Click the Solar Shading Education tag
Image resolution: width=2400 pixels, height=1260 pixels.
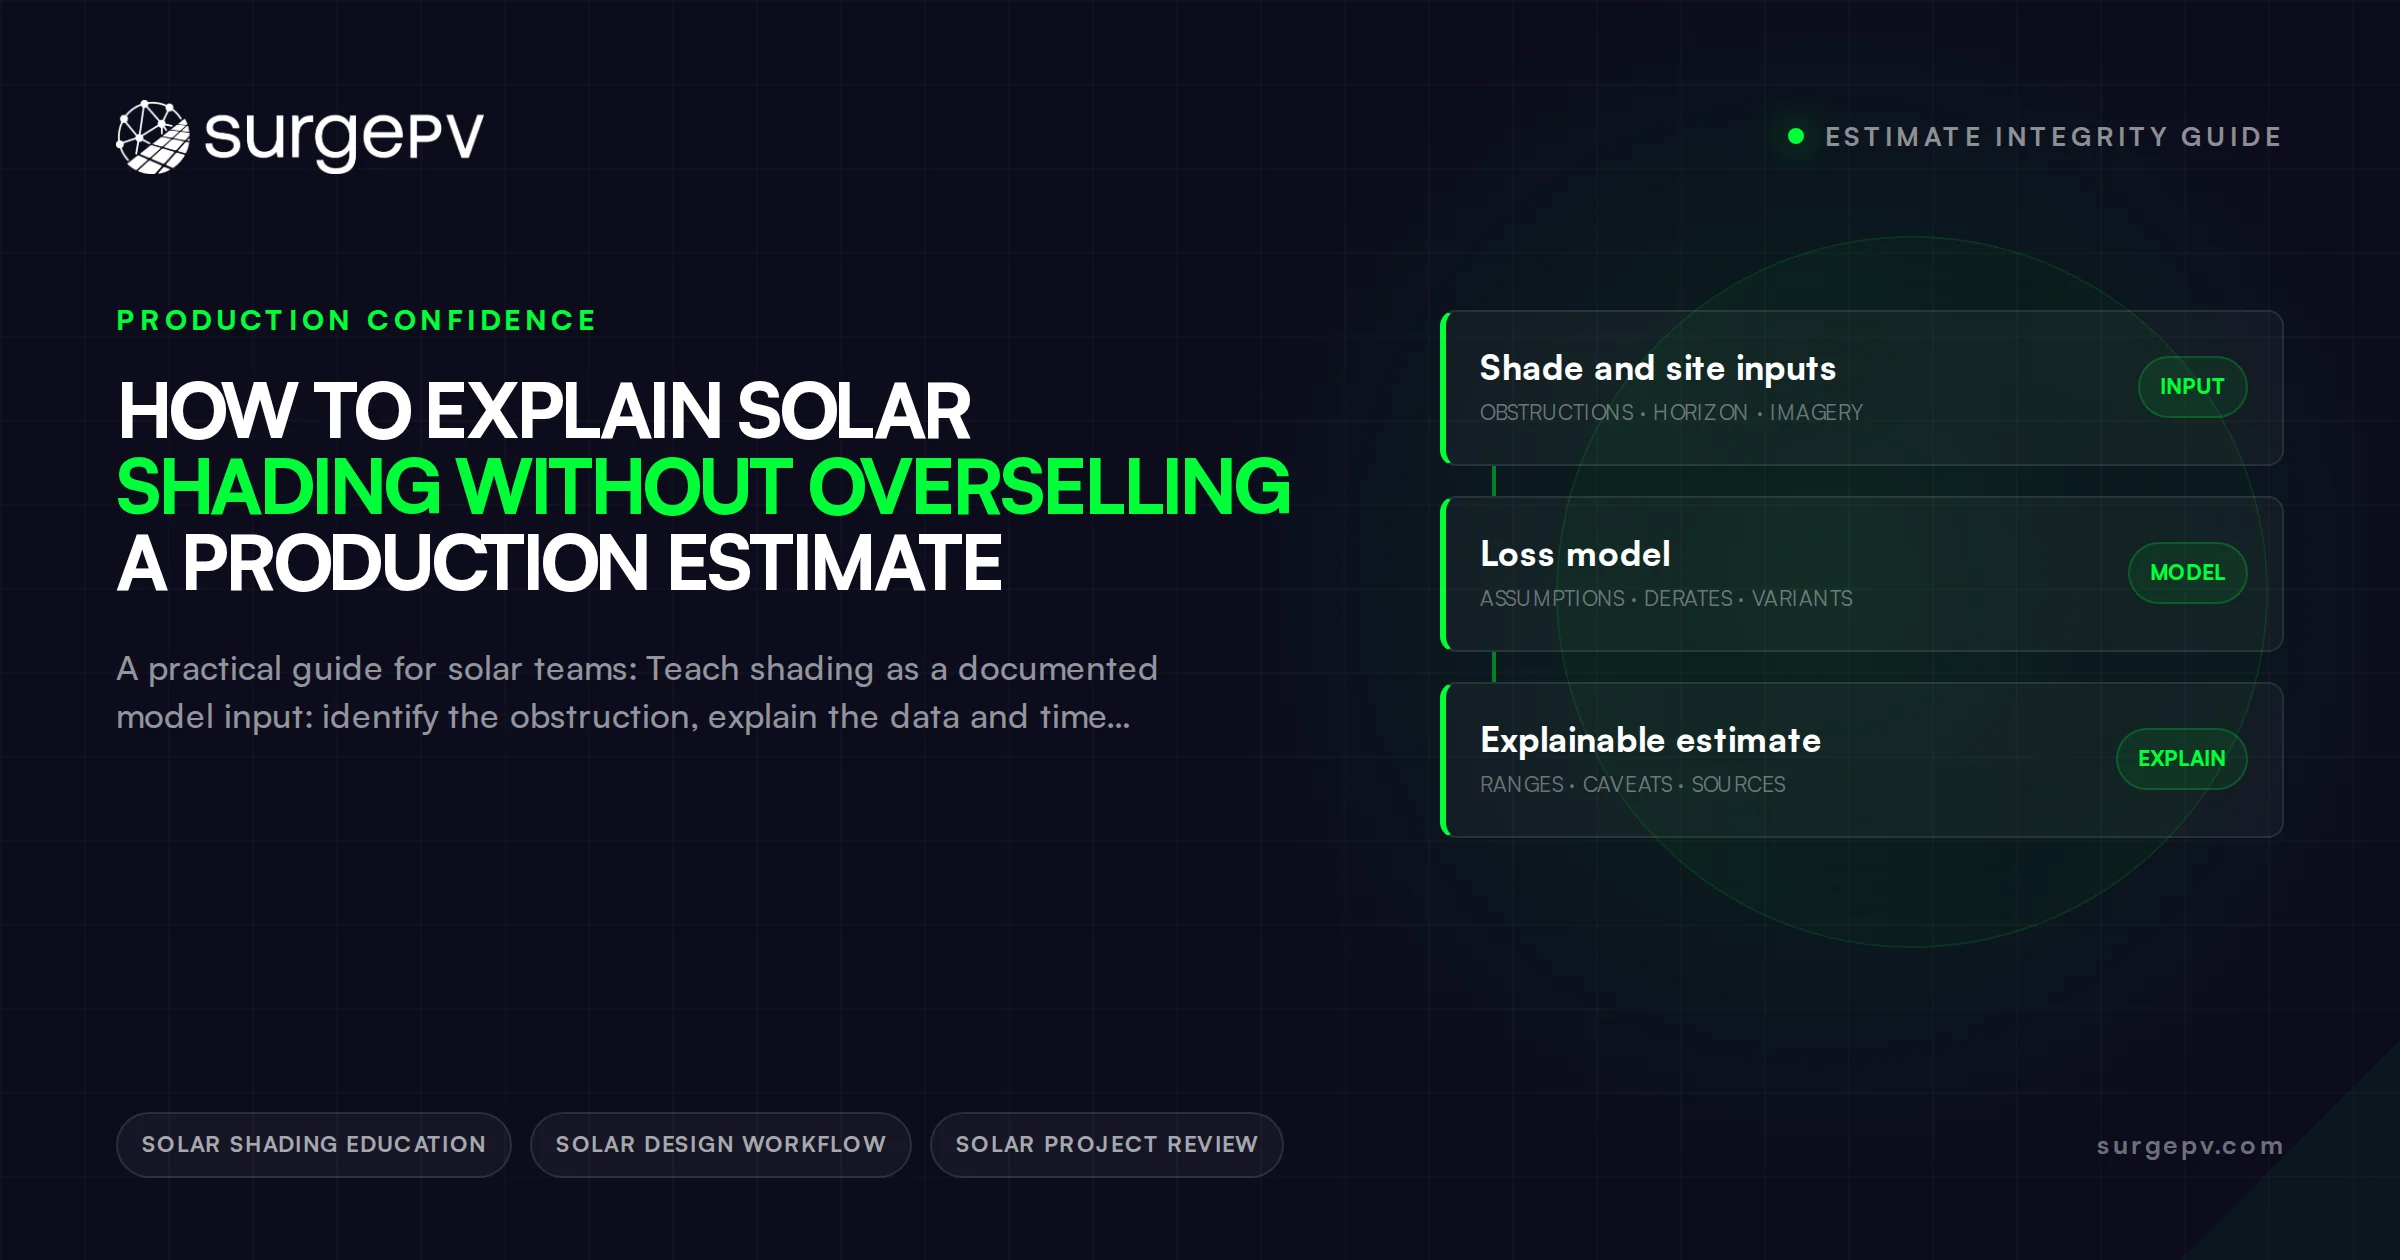[x=314, y=1145]
